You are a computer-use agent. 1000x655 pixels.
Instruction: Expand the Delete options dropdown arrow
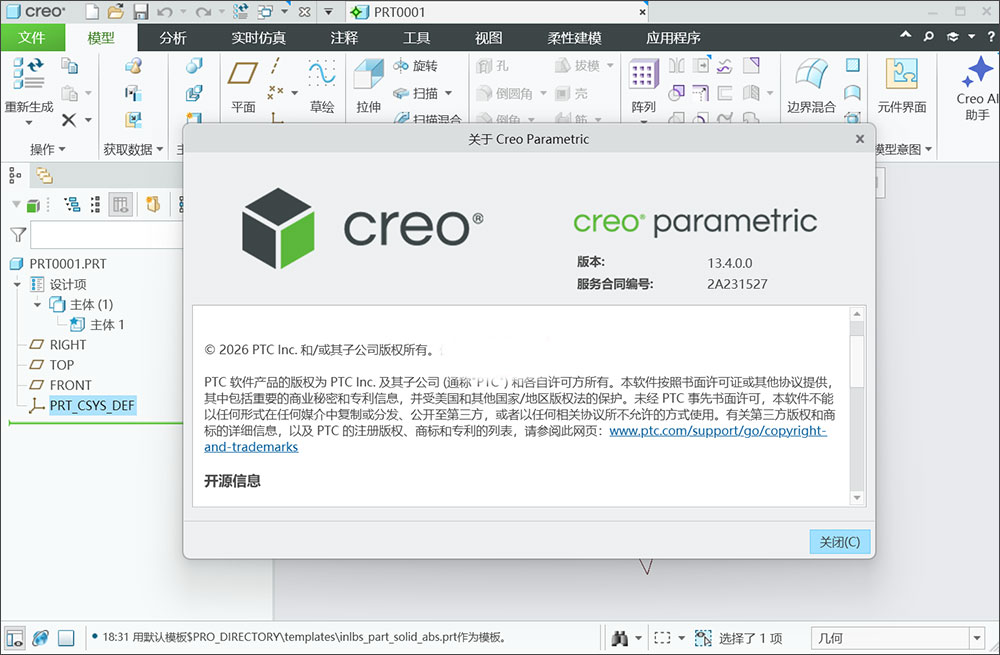click(x=89, y=119)
